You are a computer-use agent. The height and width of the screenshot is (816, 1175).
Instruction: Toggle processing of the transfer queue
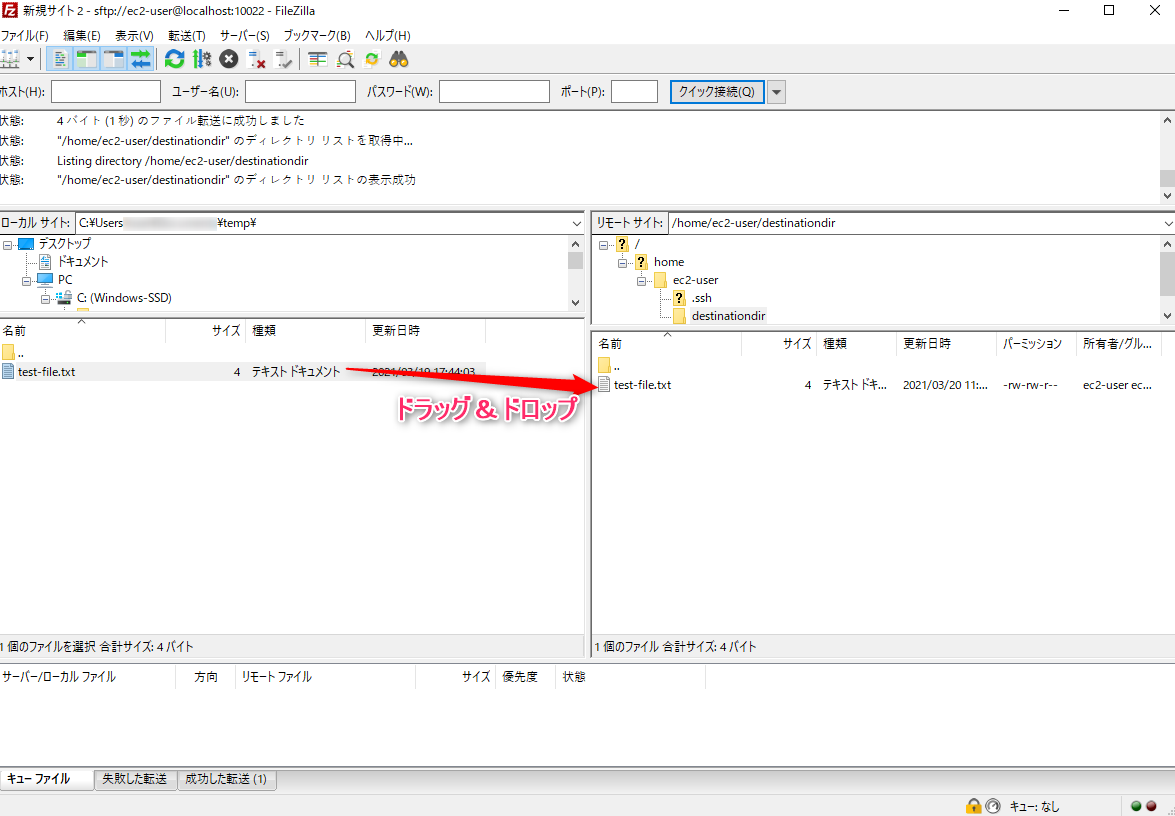(x=202, y=59)
